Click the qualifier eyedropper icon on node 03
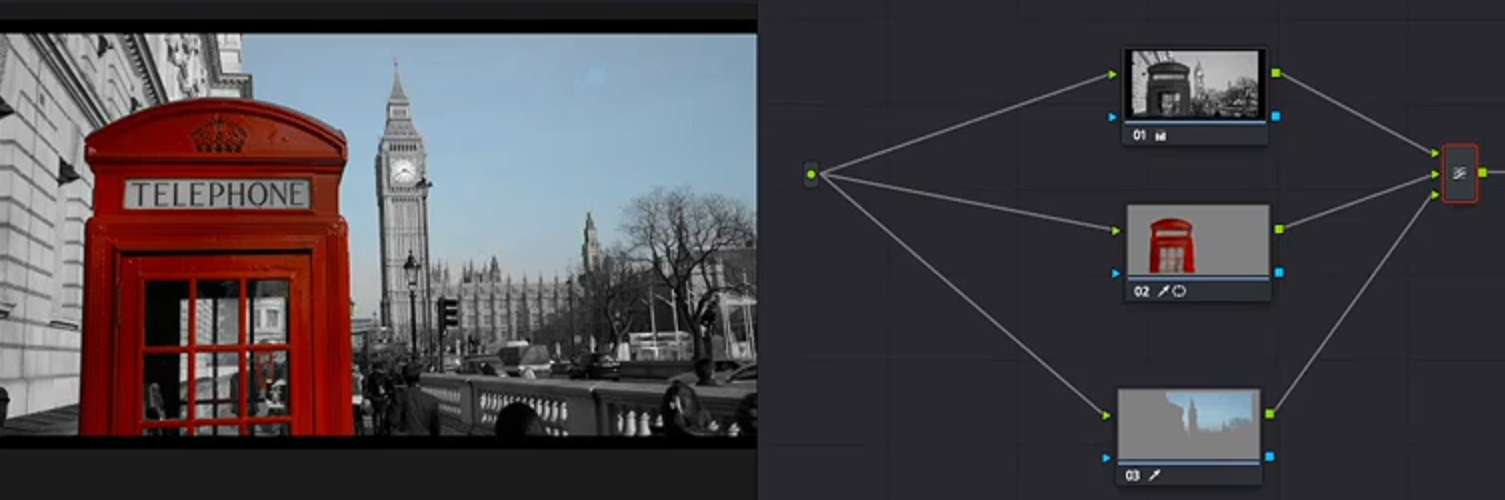 (1154, 476)
